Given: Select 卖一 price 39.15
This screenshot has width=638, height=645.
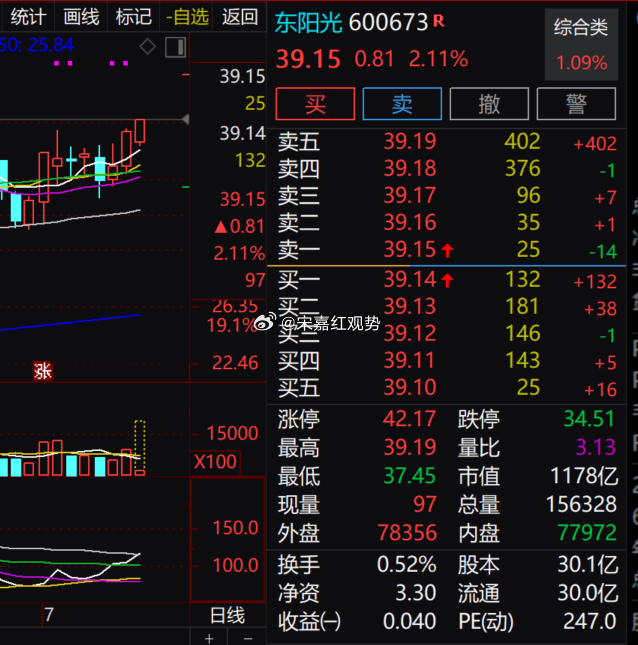Looking at the screenshot, I should (410, 249).
